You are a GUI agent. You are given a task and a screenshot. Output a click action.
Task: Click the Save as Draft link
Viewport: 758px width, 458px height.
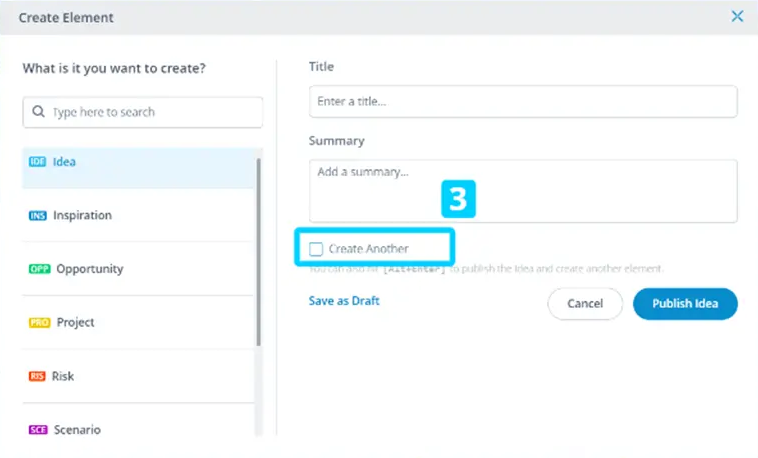344,301
